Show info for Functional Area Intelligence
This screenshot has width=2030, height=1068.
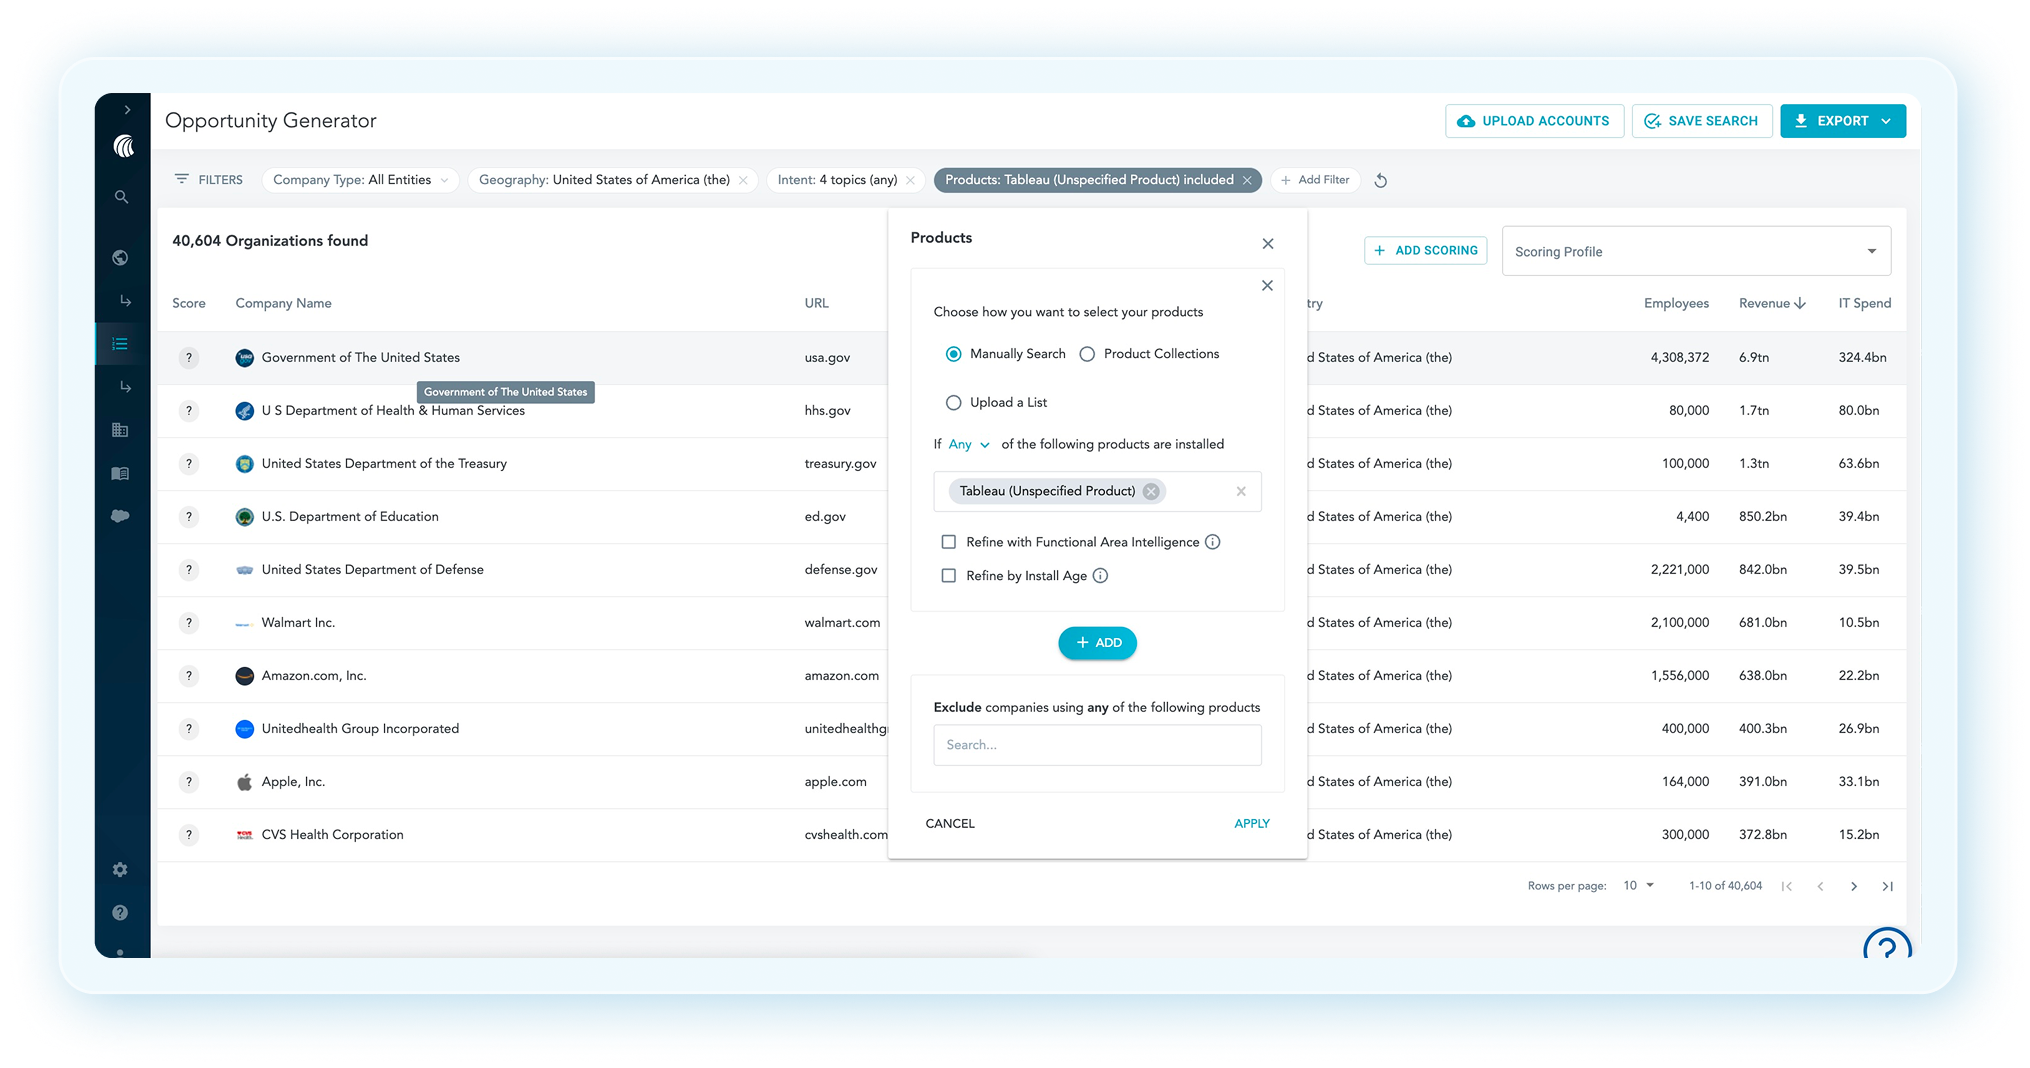[x=1213, y=542]
